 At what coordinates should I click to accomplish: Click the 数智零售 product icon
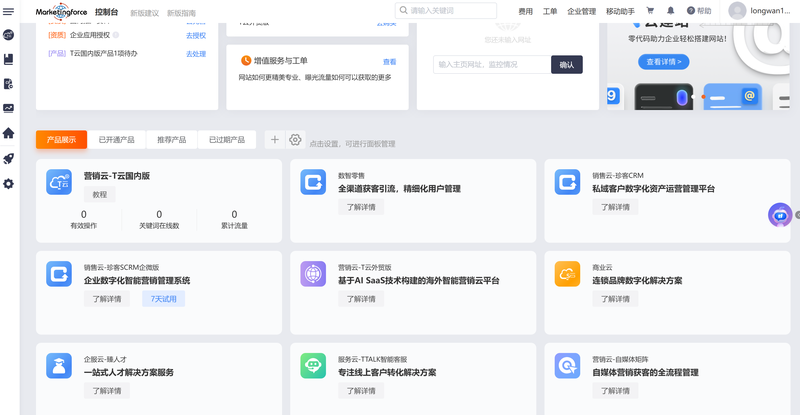pyautogui.click(x=313, y=182)
